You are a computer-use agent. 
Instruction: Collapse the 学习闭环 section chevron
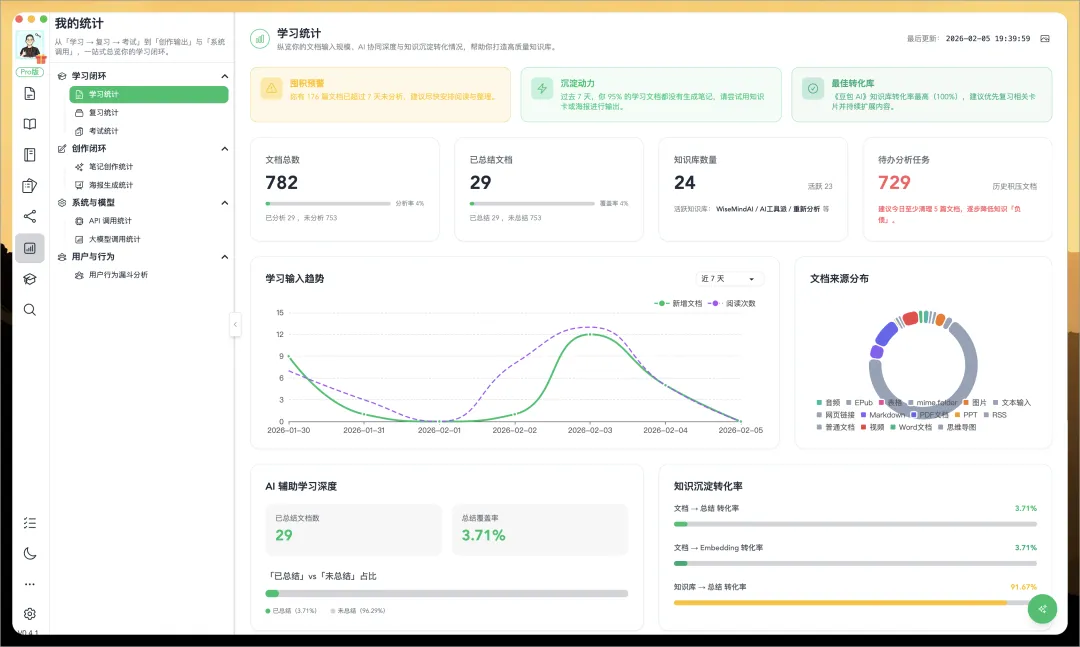pos(224,76)
